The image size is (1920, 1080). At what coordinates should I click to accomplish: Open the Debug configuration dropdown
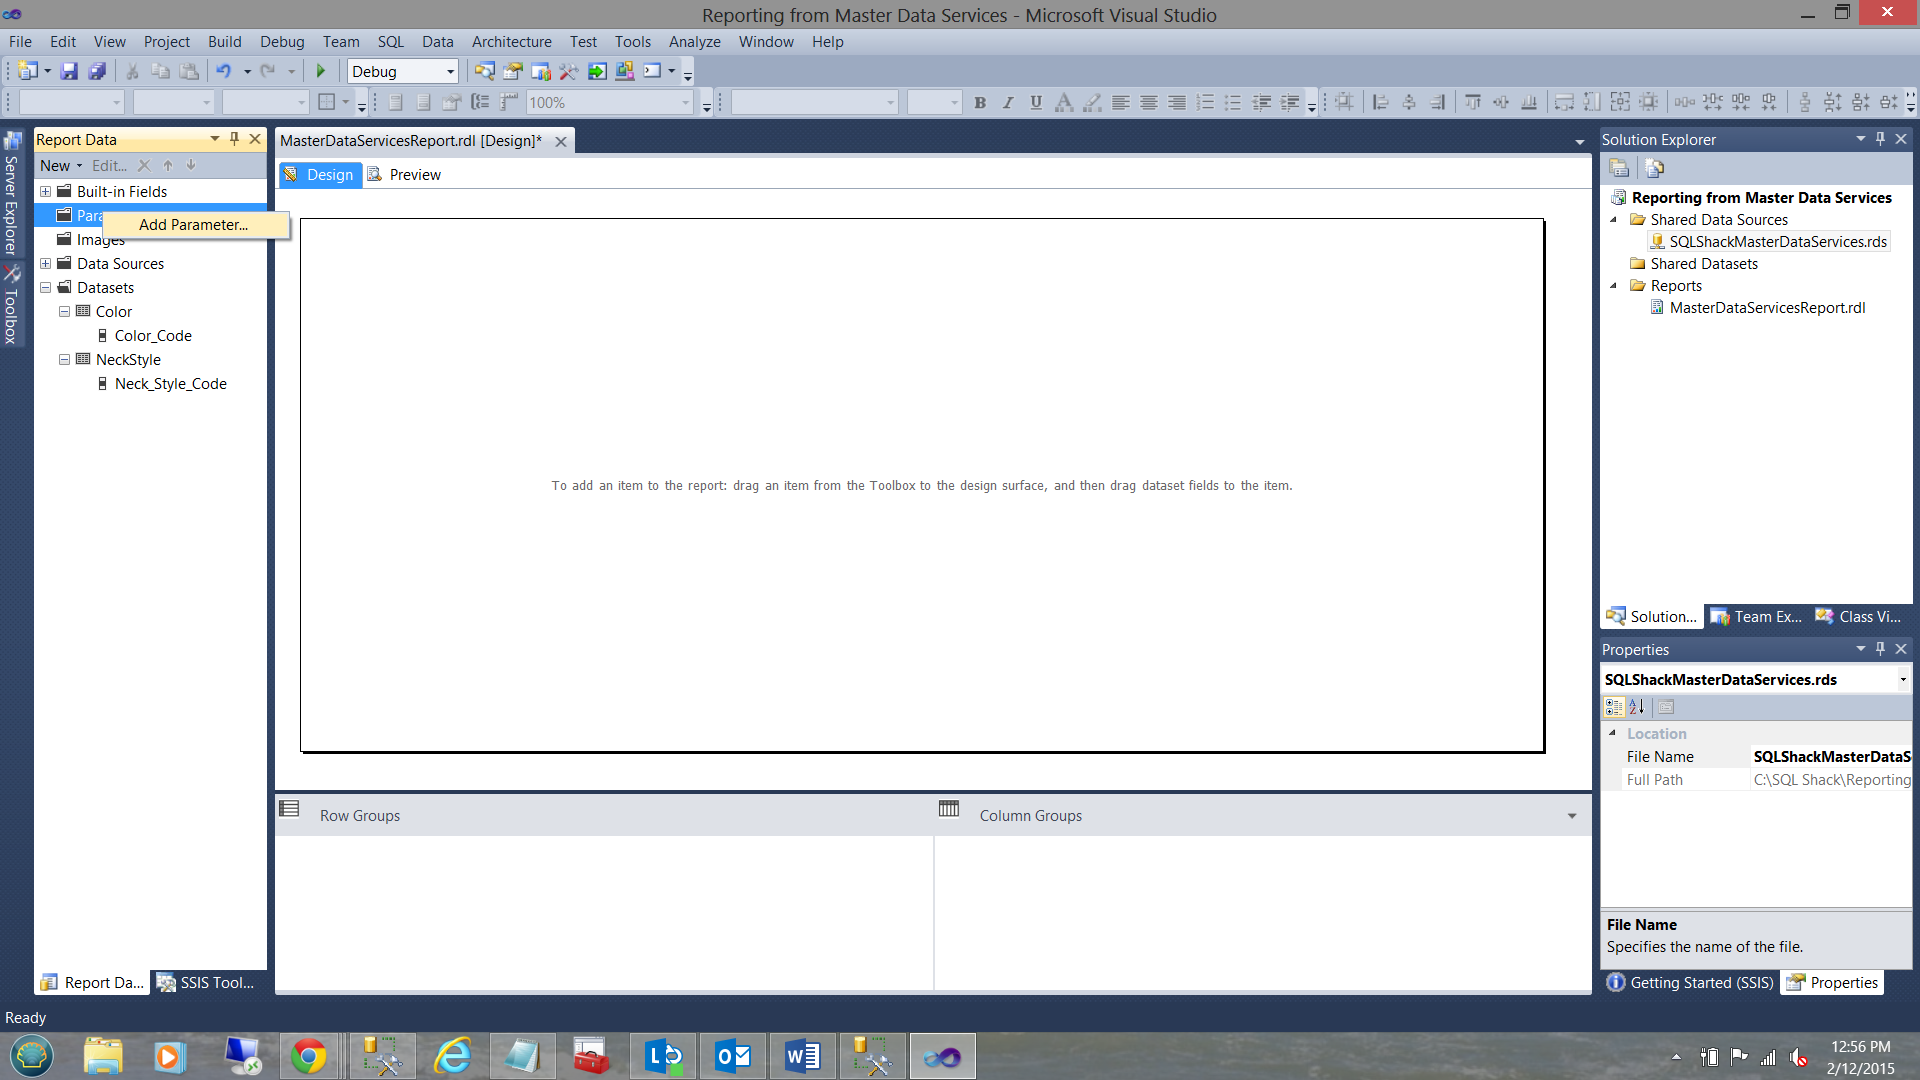point(450,71)
